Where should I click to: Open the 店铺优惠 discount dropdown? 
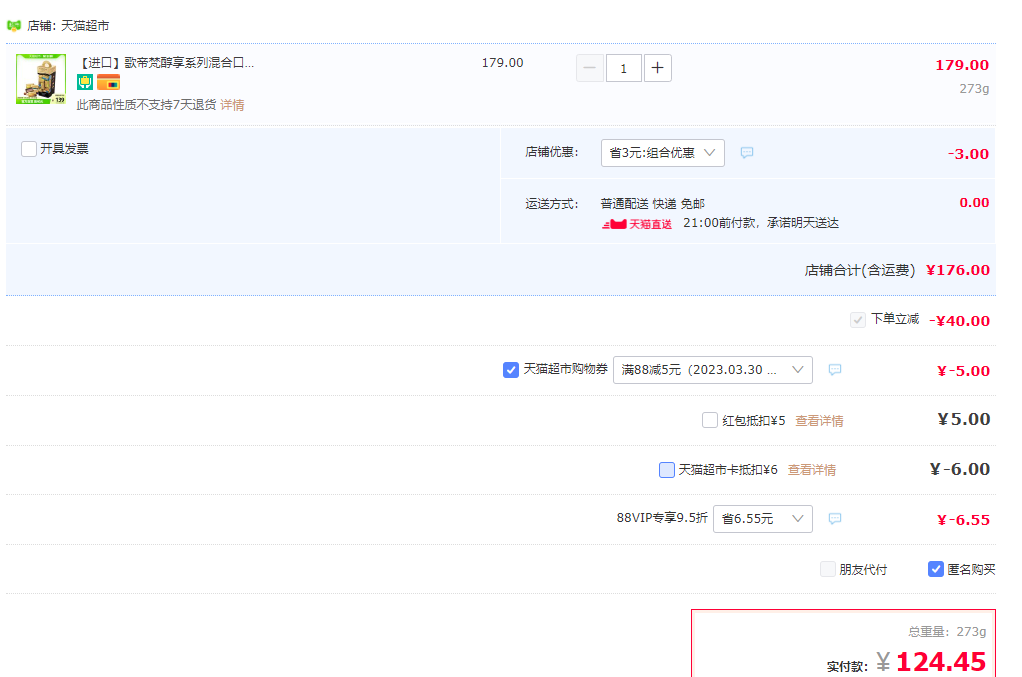tap(663, 152)
